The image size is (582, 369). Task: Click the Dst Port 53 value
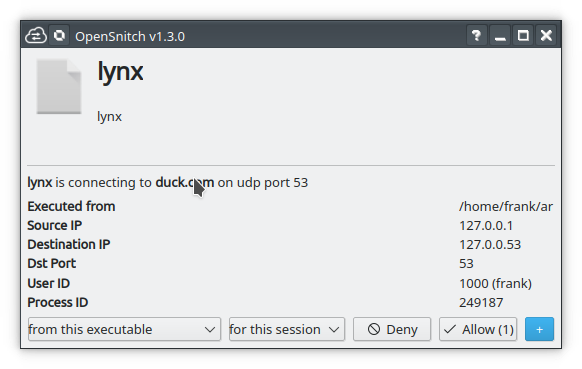point(466,264)
